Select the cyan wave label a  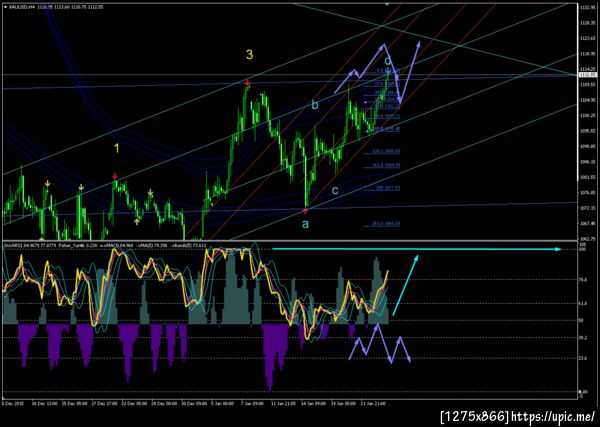point(305,224)
